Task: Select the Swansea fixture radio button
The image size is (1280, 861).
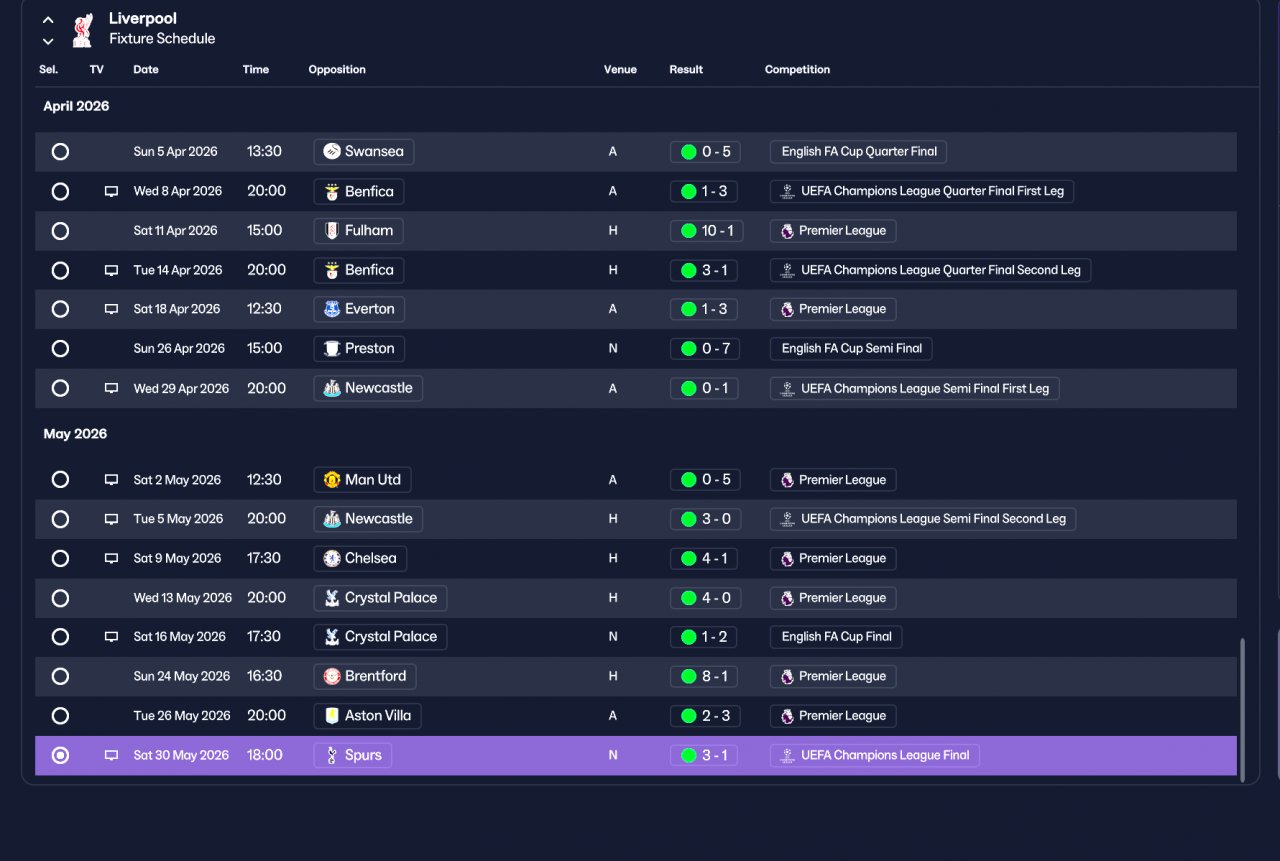Action: [x=60, y=152]
